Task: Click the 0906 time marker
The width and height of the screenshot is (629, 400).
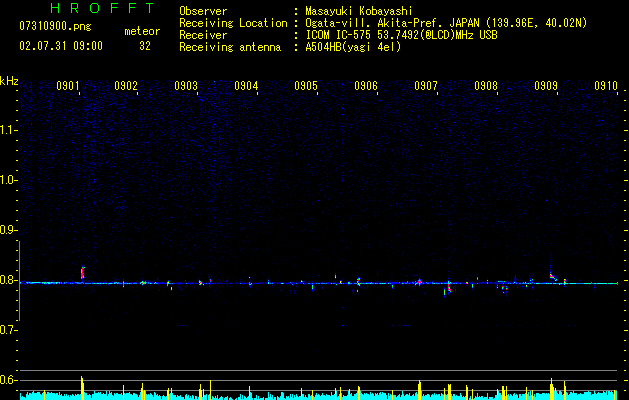Action: [366, 86]
